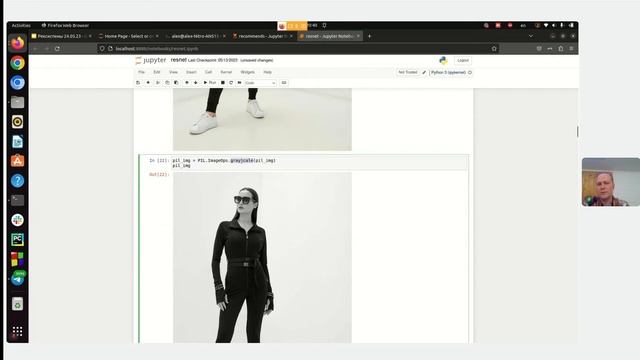Screen dimensions: 640x360
Task: Open Ubuntu Software from the dock
Action: (x=18, y=161)
